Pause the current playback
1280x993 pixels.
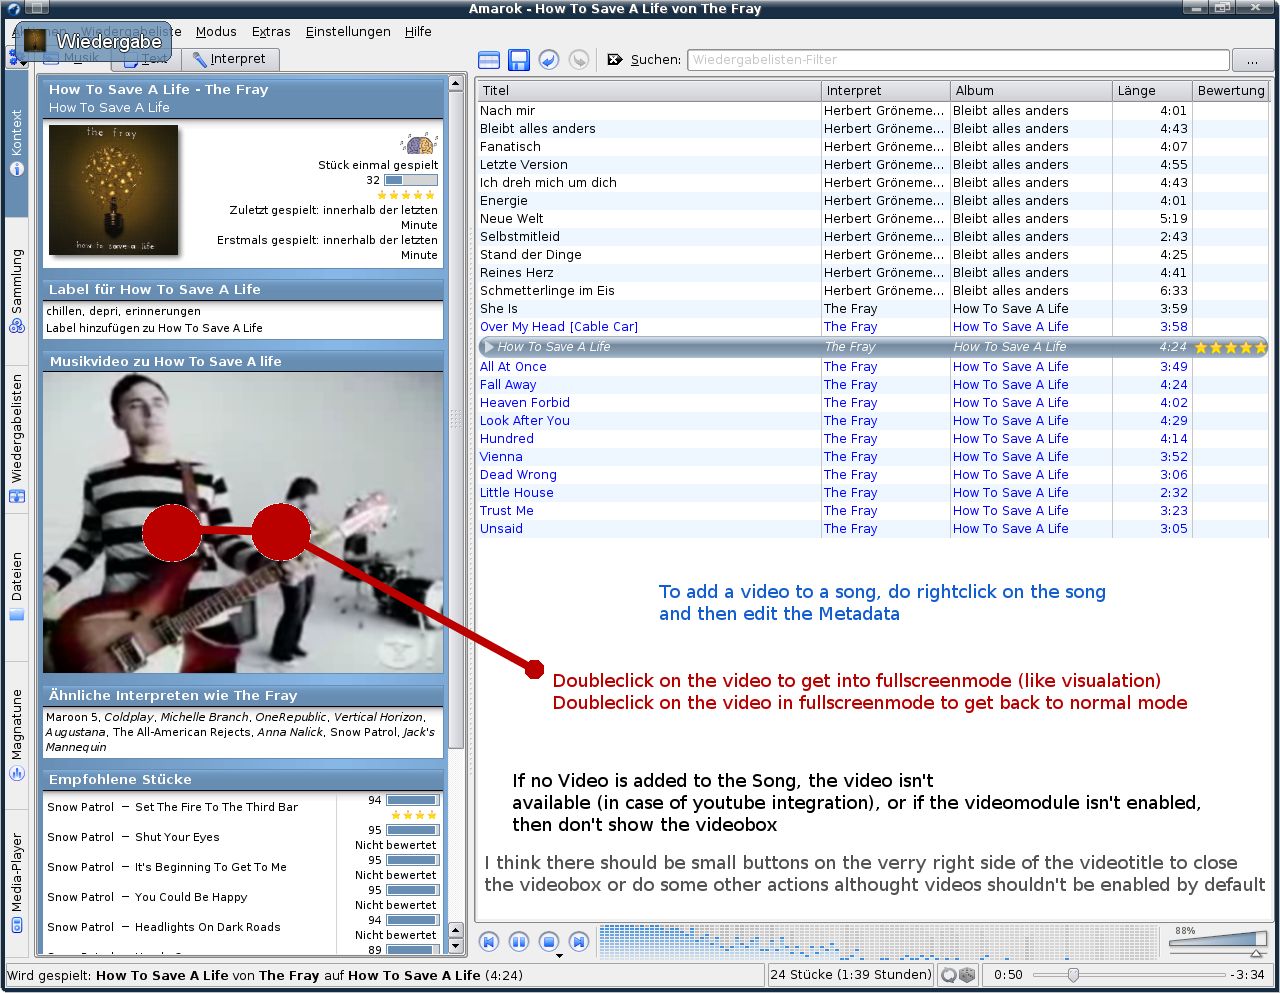tap(519, 942)
